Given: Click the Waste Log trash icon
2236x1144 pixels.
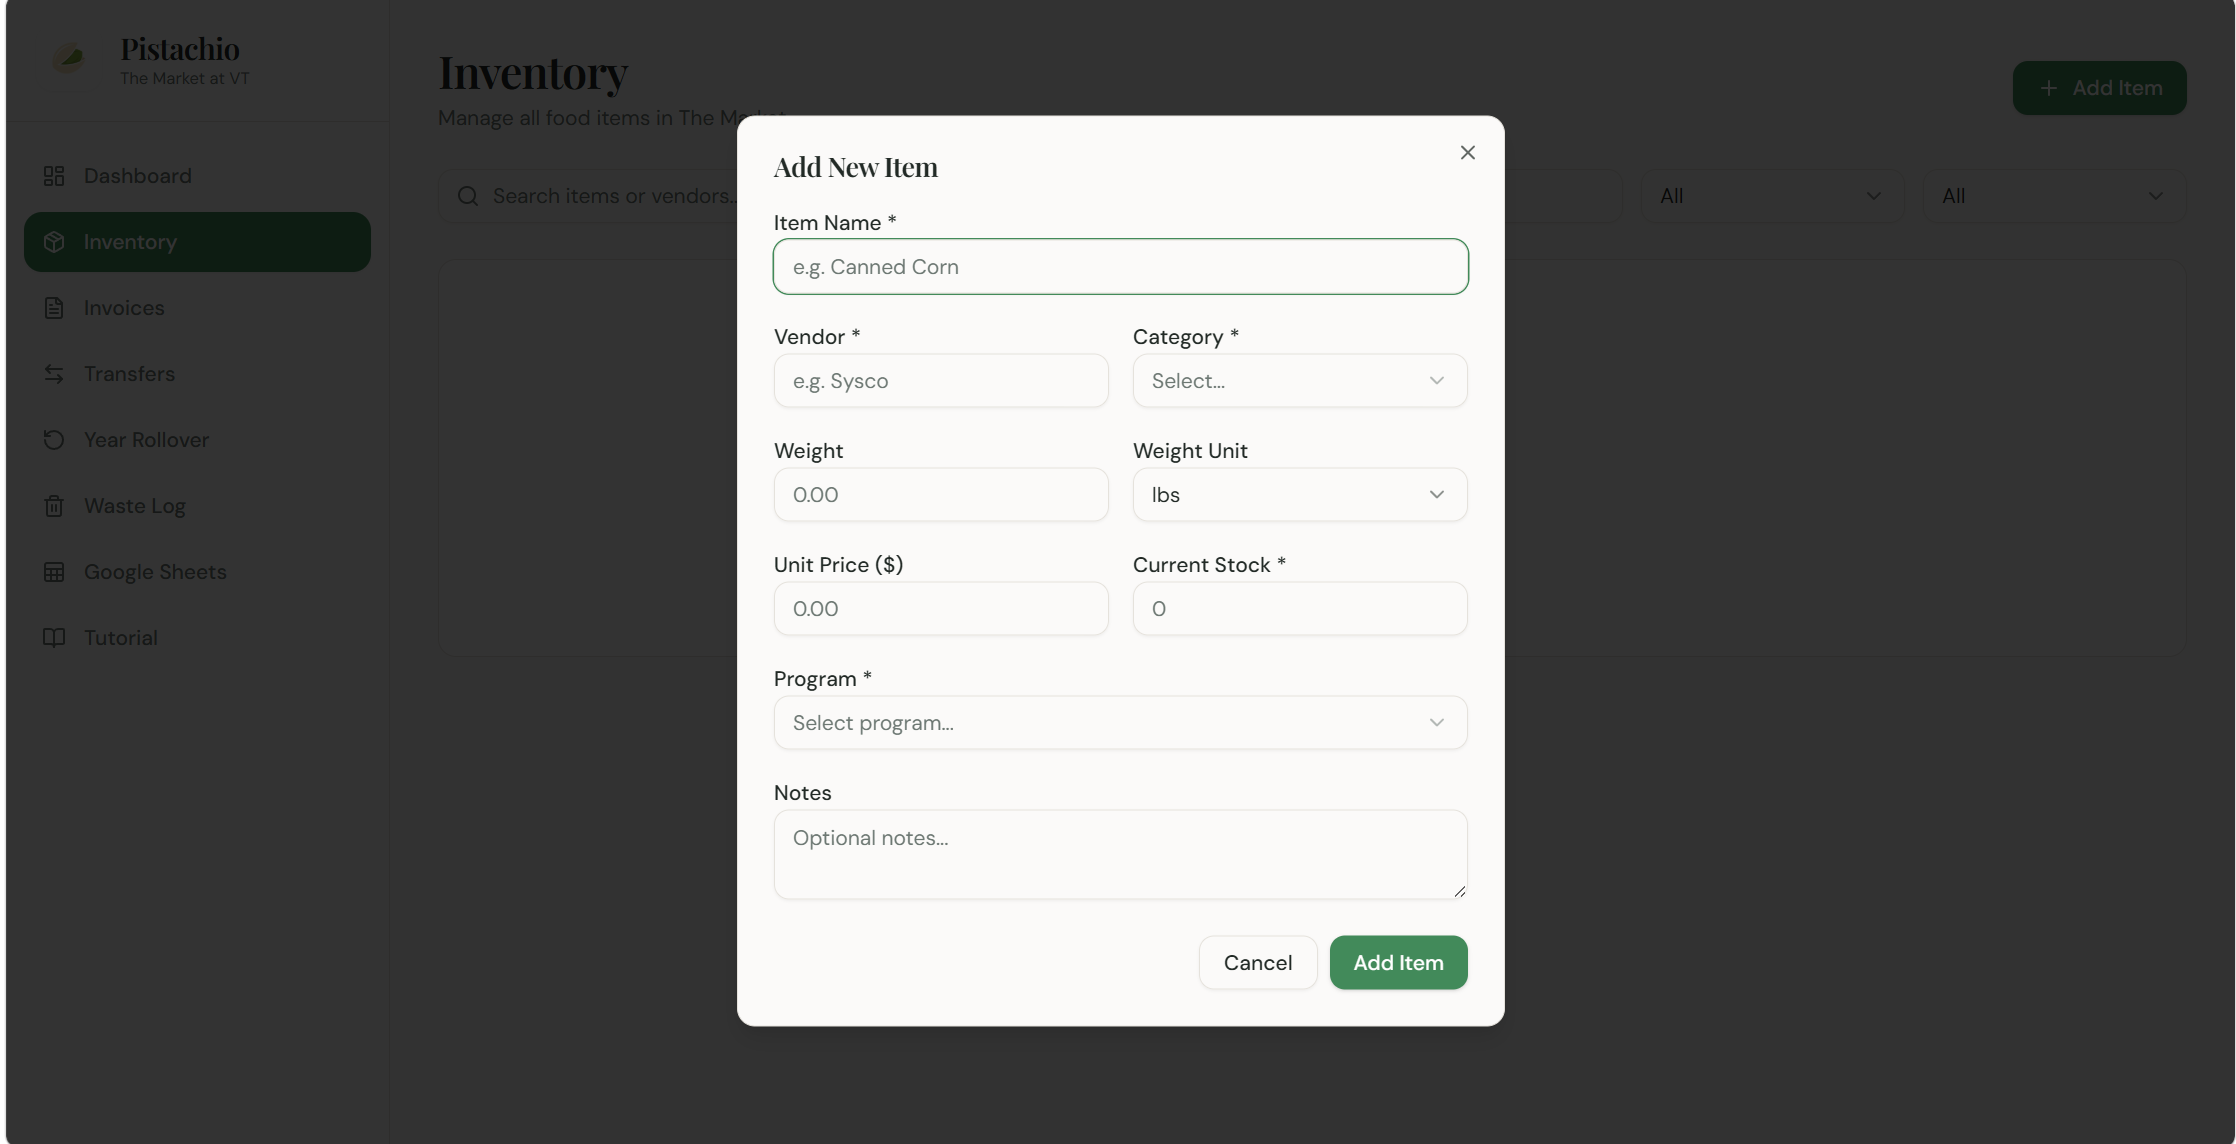Looking at the screenshot, I should [x=54, y=506].
